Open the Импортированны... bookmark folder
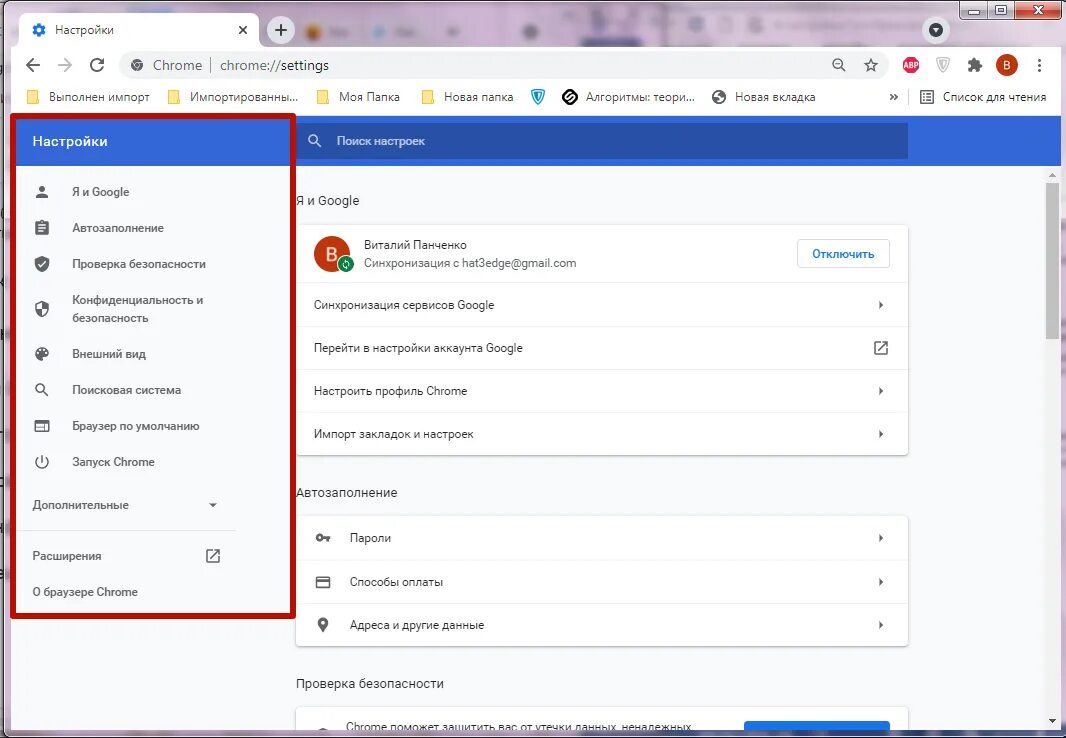 point(233,97)
